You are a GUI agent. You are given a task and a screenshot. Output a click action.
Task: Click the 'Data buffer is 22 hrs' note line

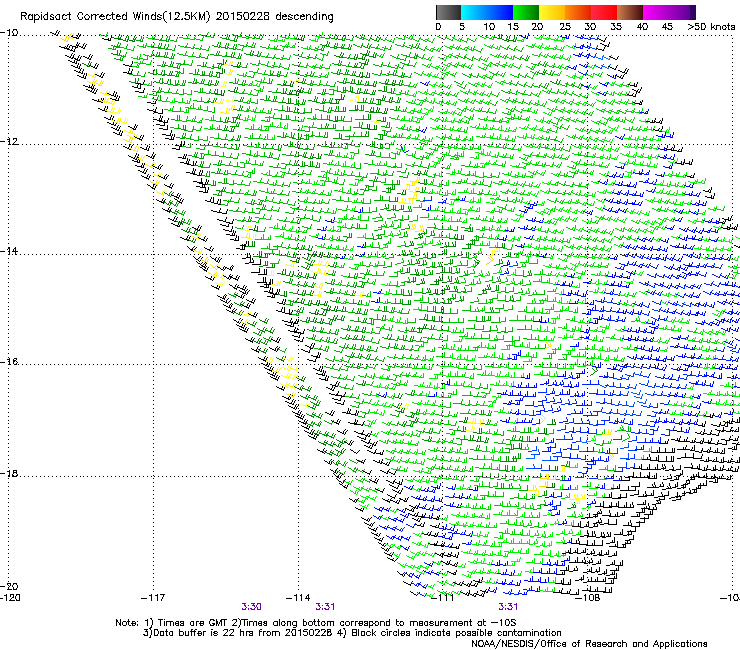(x=352, y=633)
